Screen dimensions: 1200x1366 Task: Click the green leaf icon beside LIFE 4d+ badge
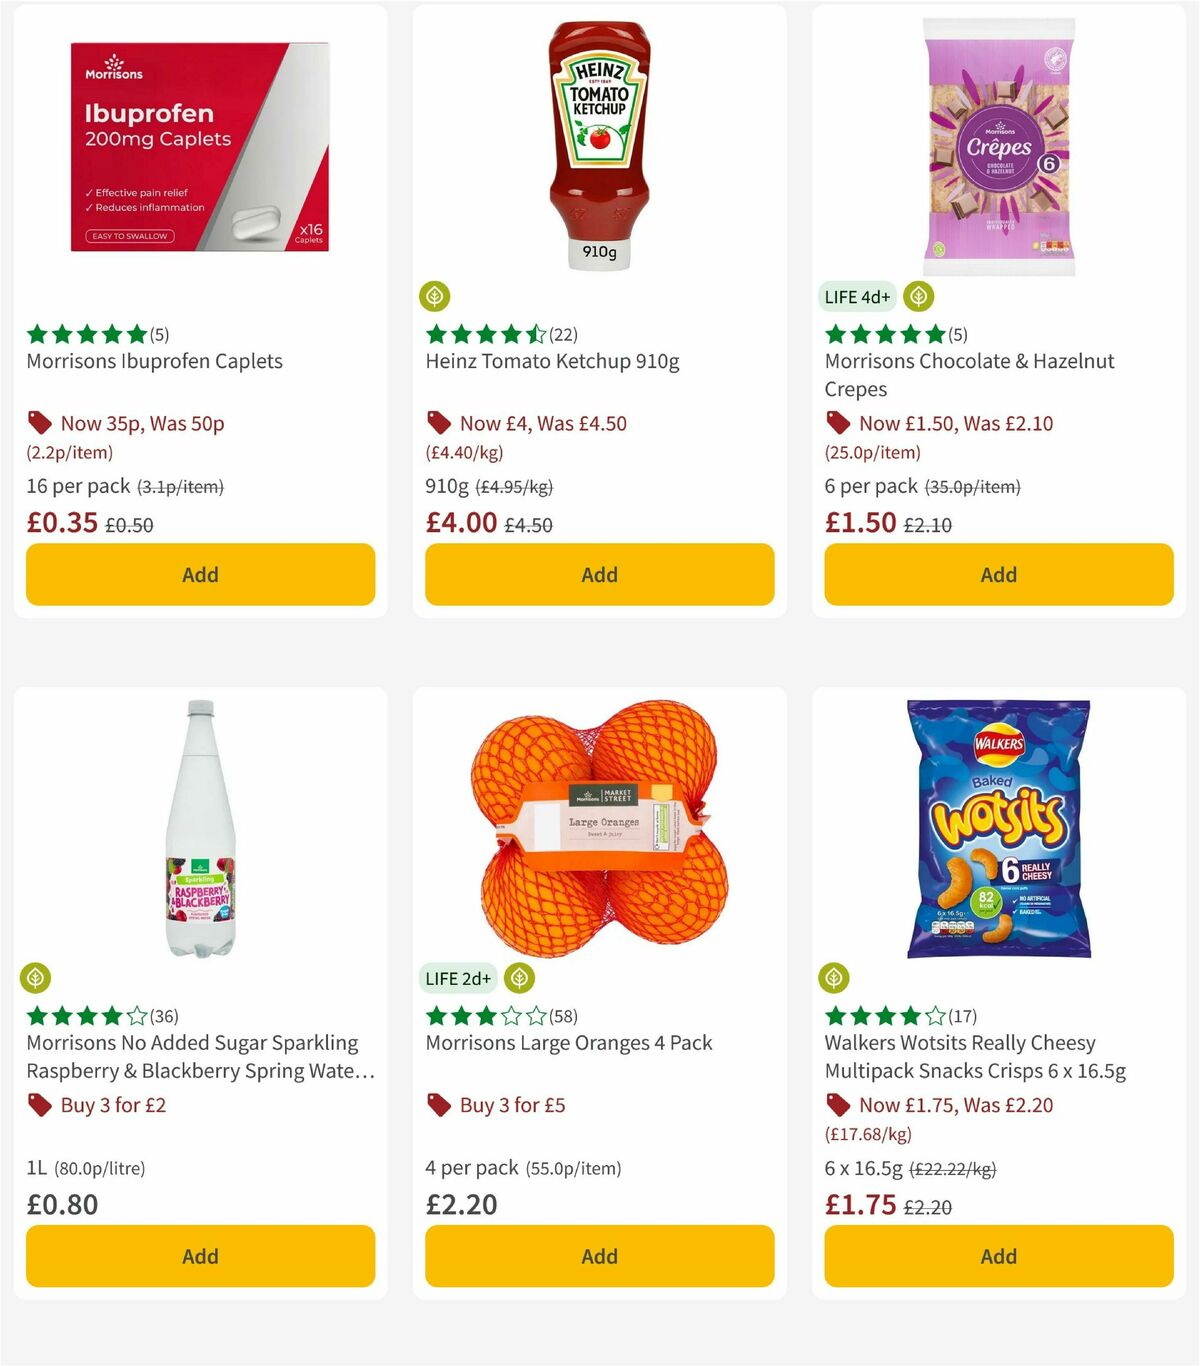[x=917, y=296]
